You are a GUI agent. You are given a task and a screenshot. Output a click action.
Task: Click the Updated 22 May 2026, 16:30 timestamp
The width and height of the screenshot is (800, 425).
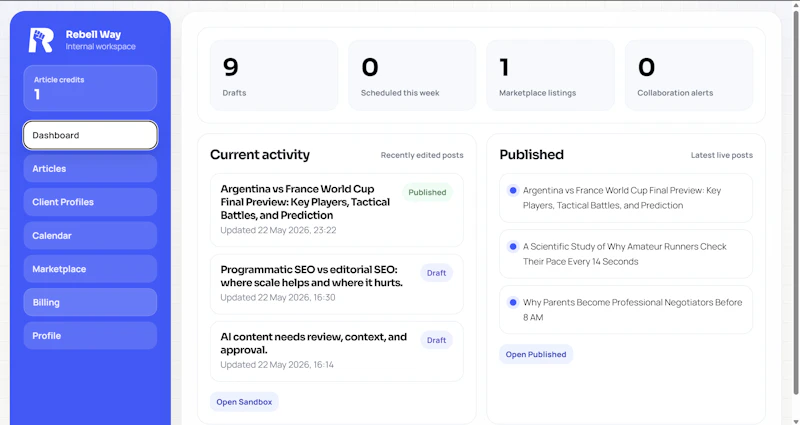tap(278, 297)
